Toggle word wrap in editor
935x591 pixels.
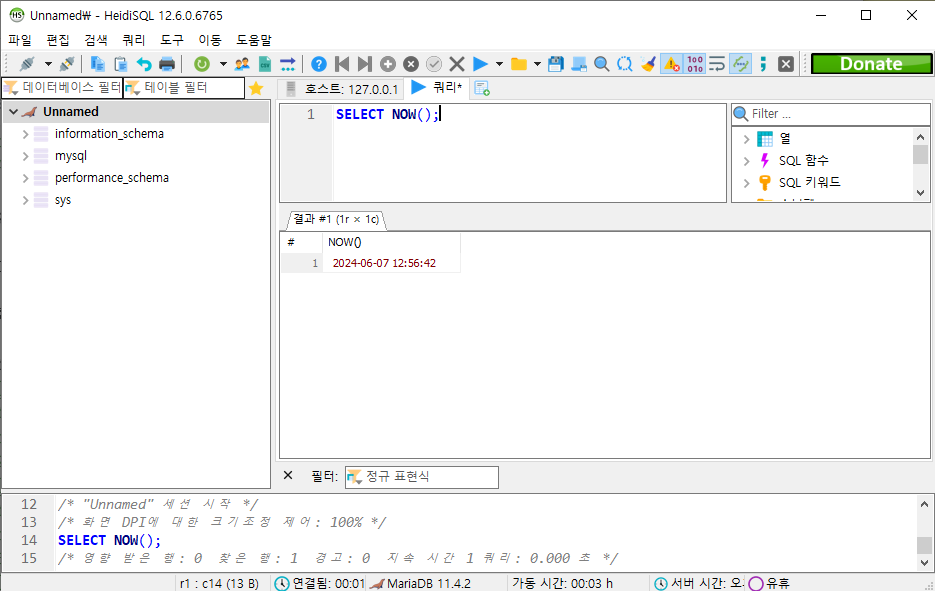(x=717, y=64)
